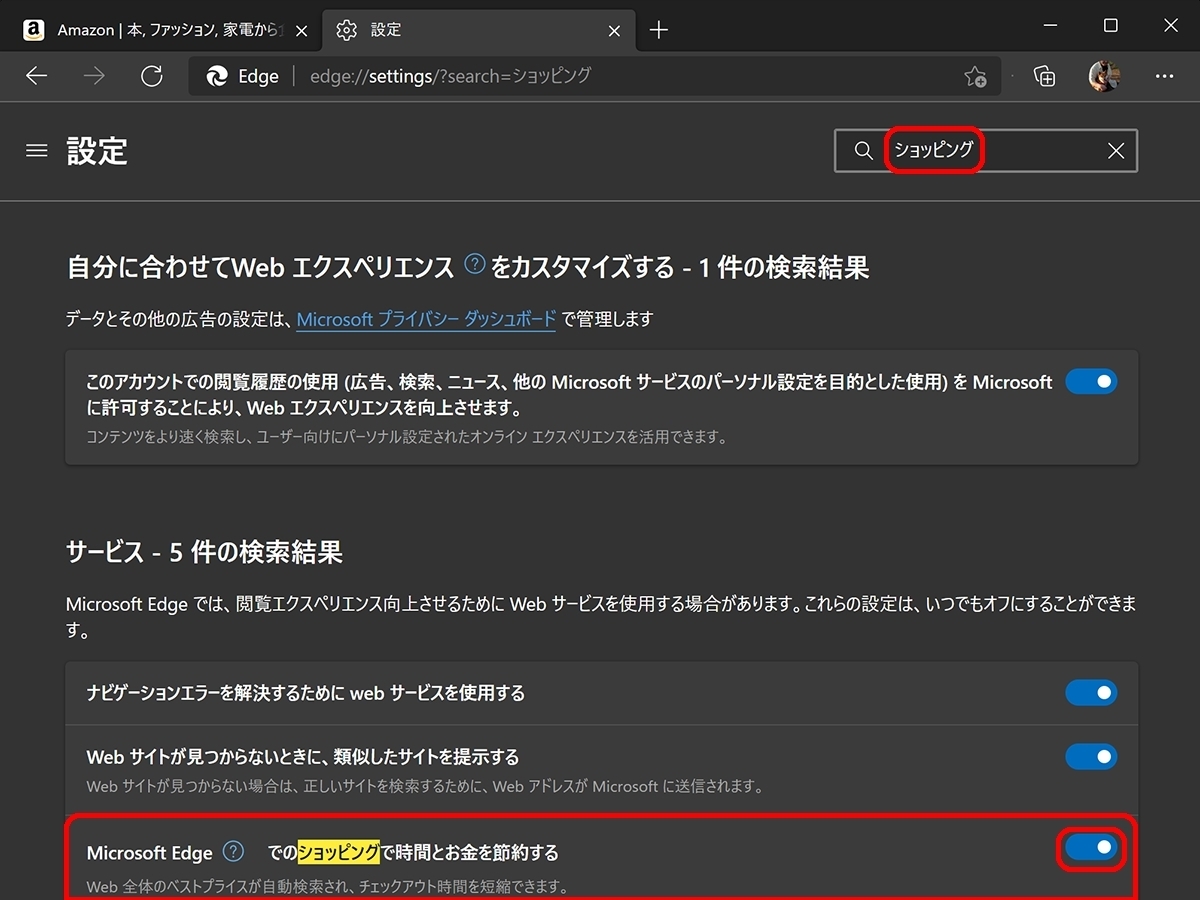The image size is (1200, 900).
Task: Click the Edge logo in address bar
Action: pyautogui.click(x=216, y=76)
